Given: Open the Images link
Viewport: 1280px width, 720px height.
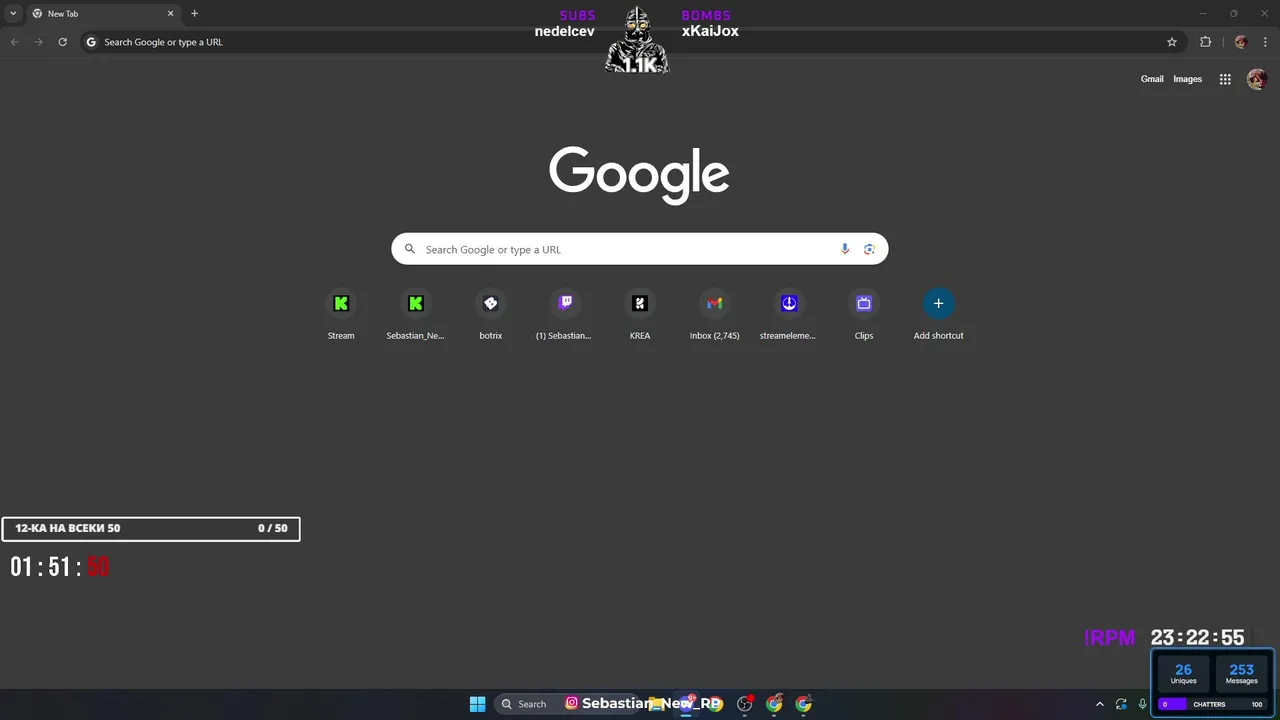Looking at the screenshot, I should click(x=1187, y=79).
